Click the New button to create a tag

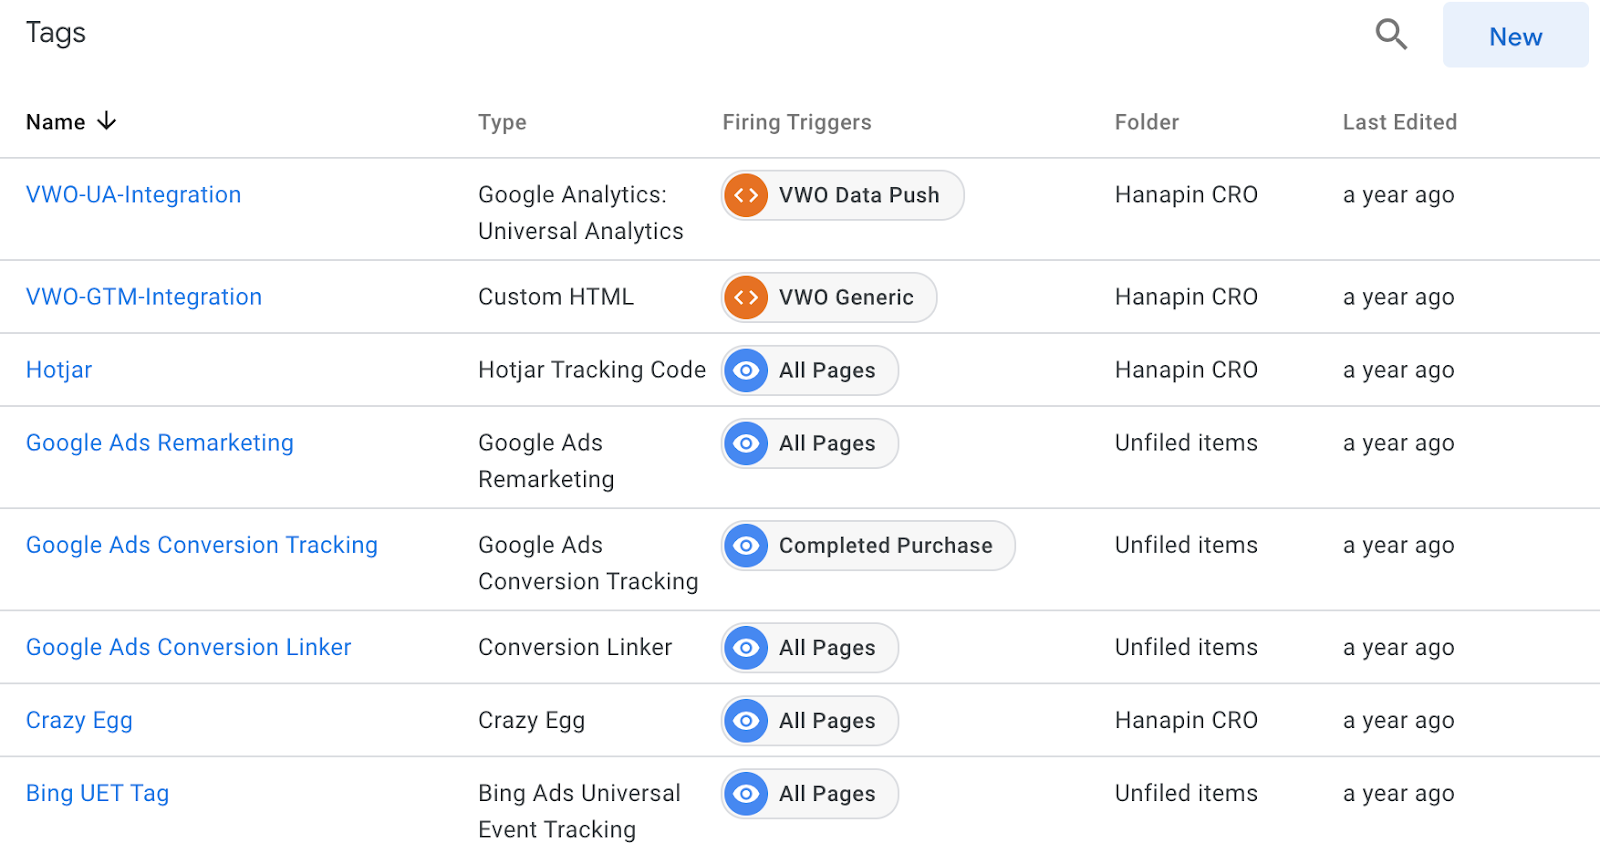[x=1515, y=36]
